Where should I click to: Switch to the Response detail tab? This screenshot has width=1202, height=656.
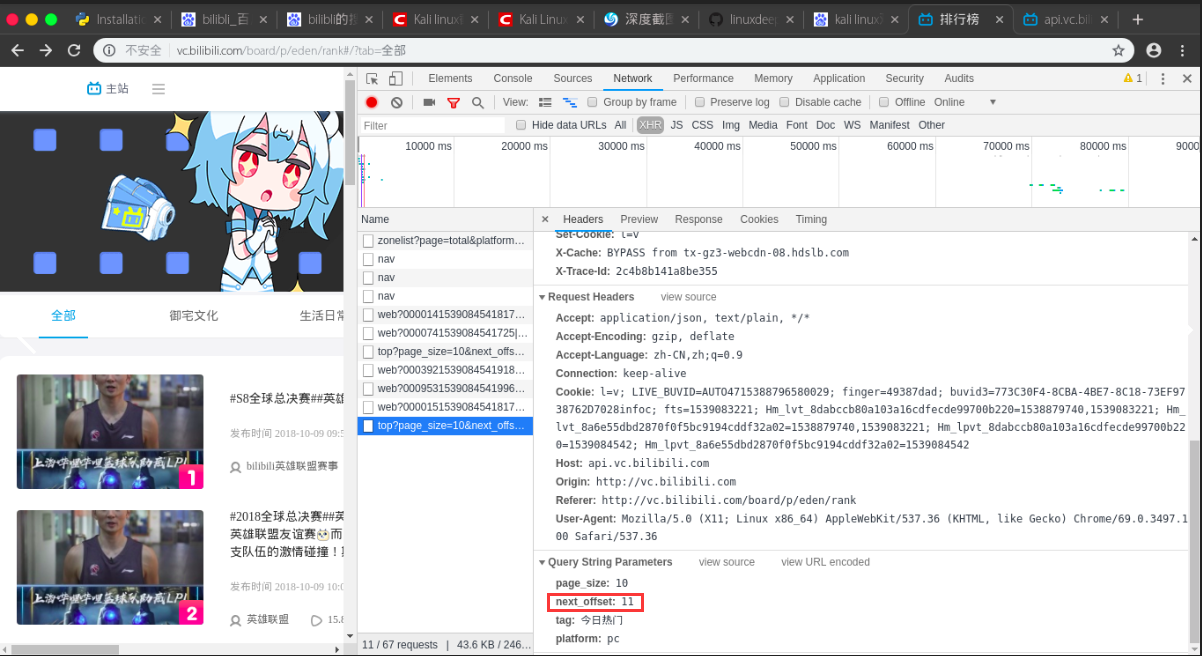pos(698,219)
